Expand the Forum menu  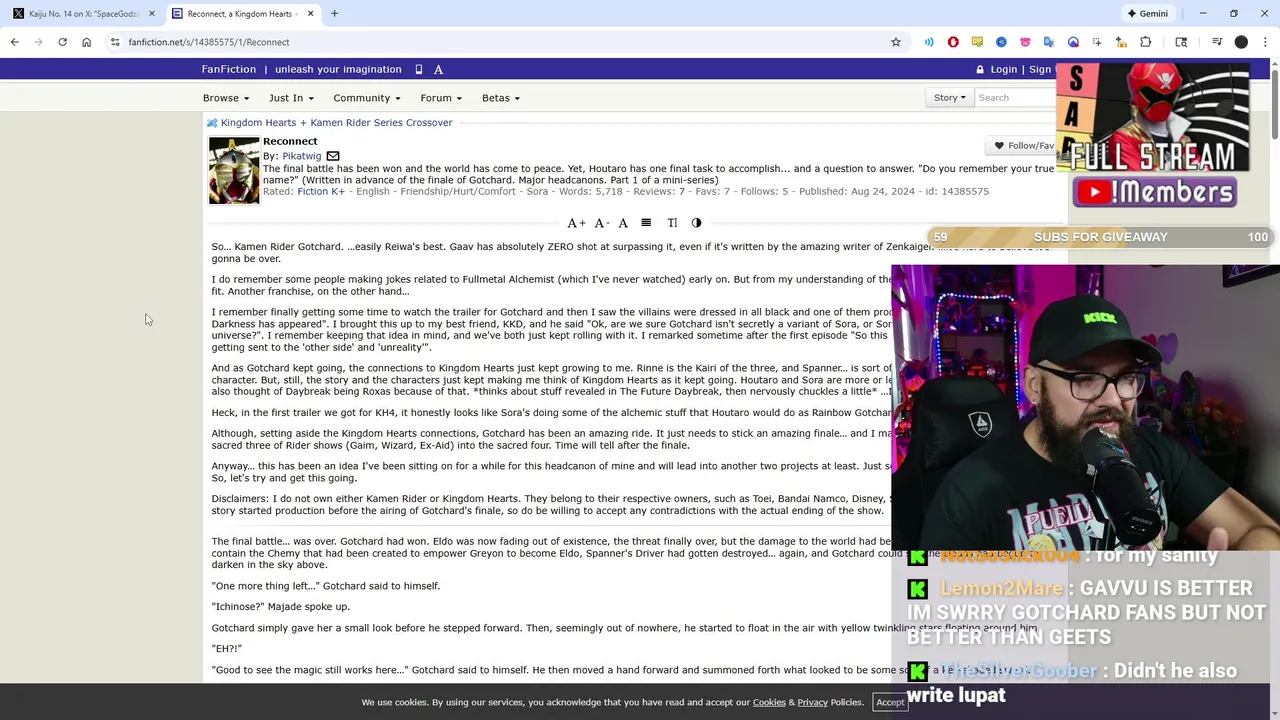pyautogui.click(x=441, y=98)
